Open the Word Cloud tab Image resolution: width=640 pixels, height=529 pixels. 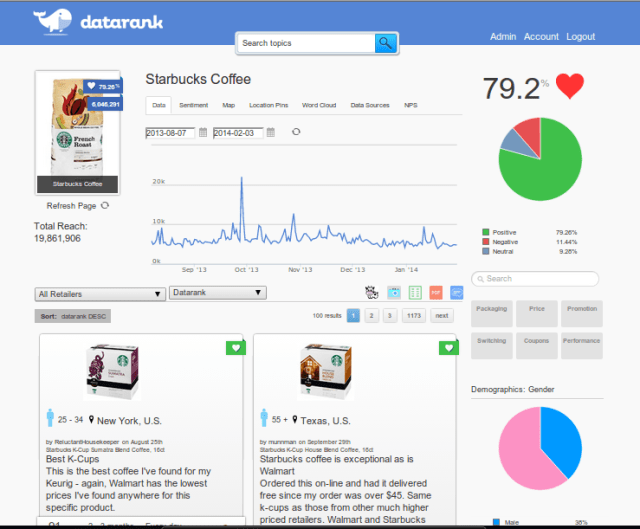tap(319, 105)
